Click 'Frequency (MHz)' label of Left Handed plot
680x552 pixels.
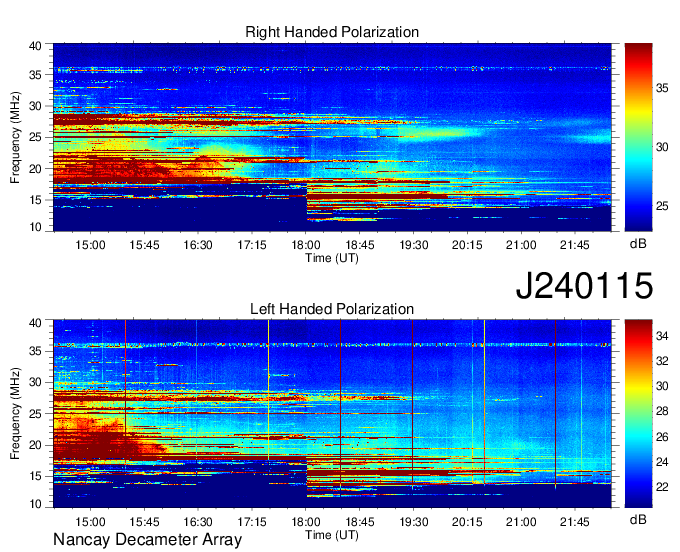click(16, 414)
